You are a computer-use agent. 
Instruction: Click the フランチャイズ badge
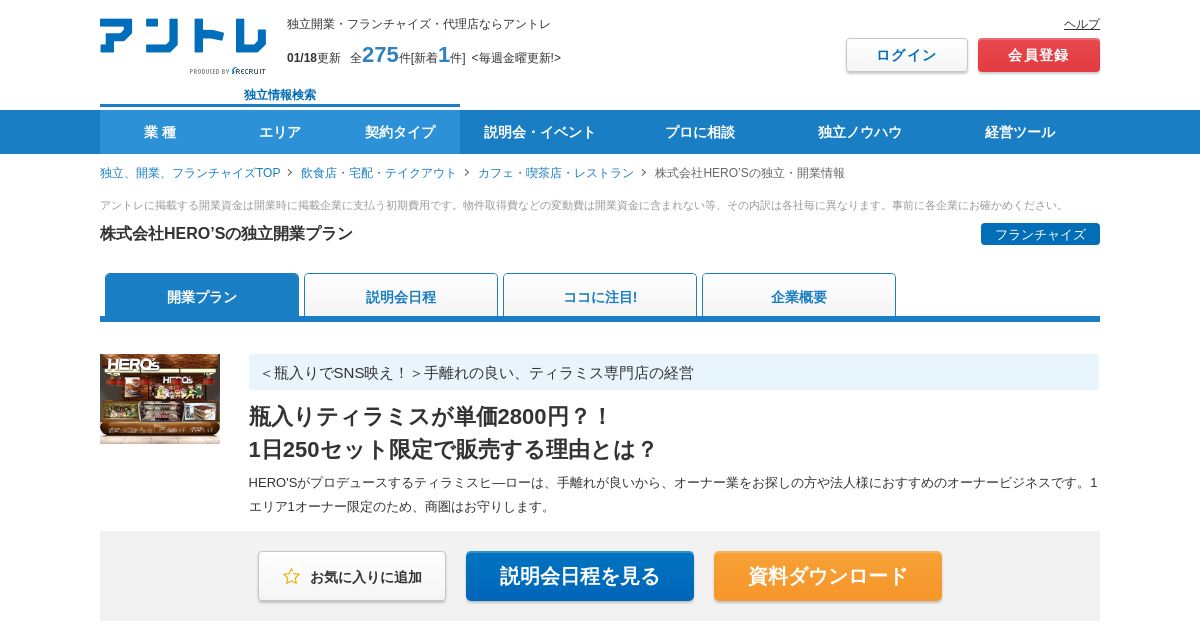point(1040,234)
